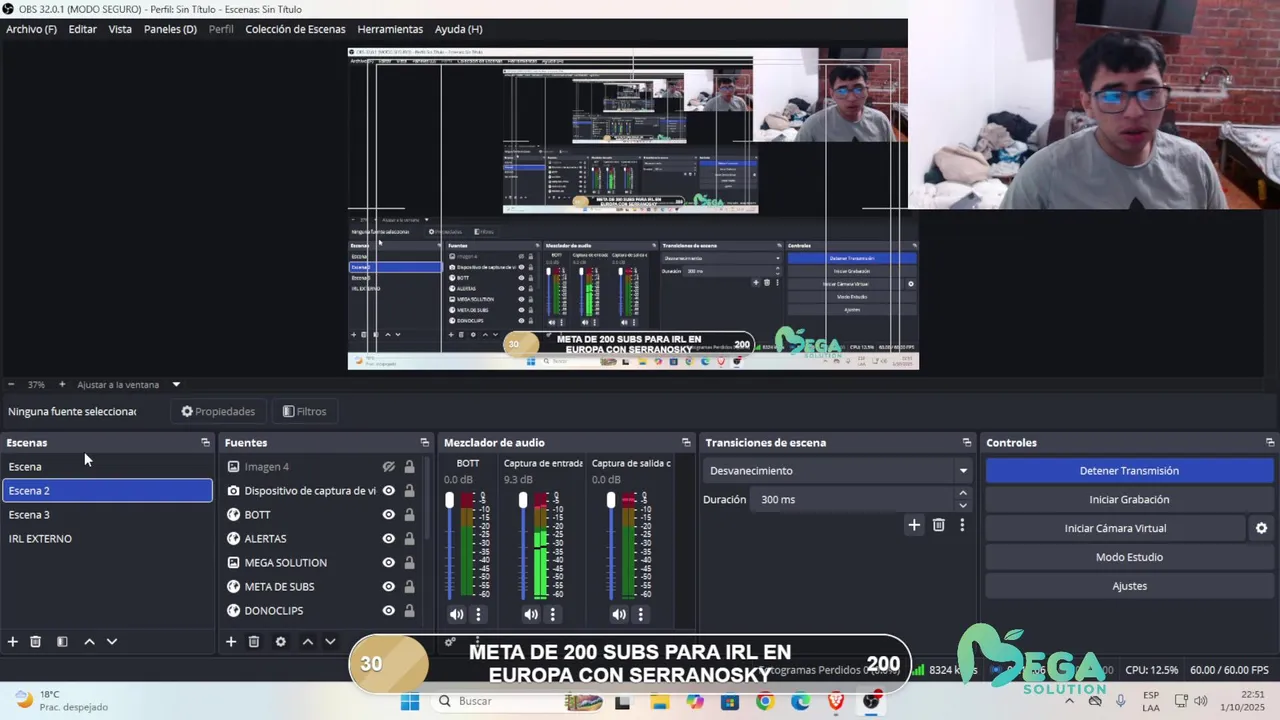Screen dimensions: 1280x720
Task: Move scene up in Escenas toolbar
Action: [x=89, y=642]
